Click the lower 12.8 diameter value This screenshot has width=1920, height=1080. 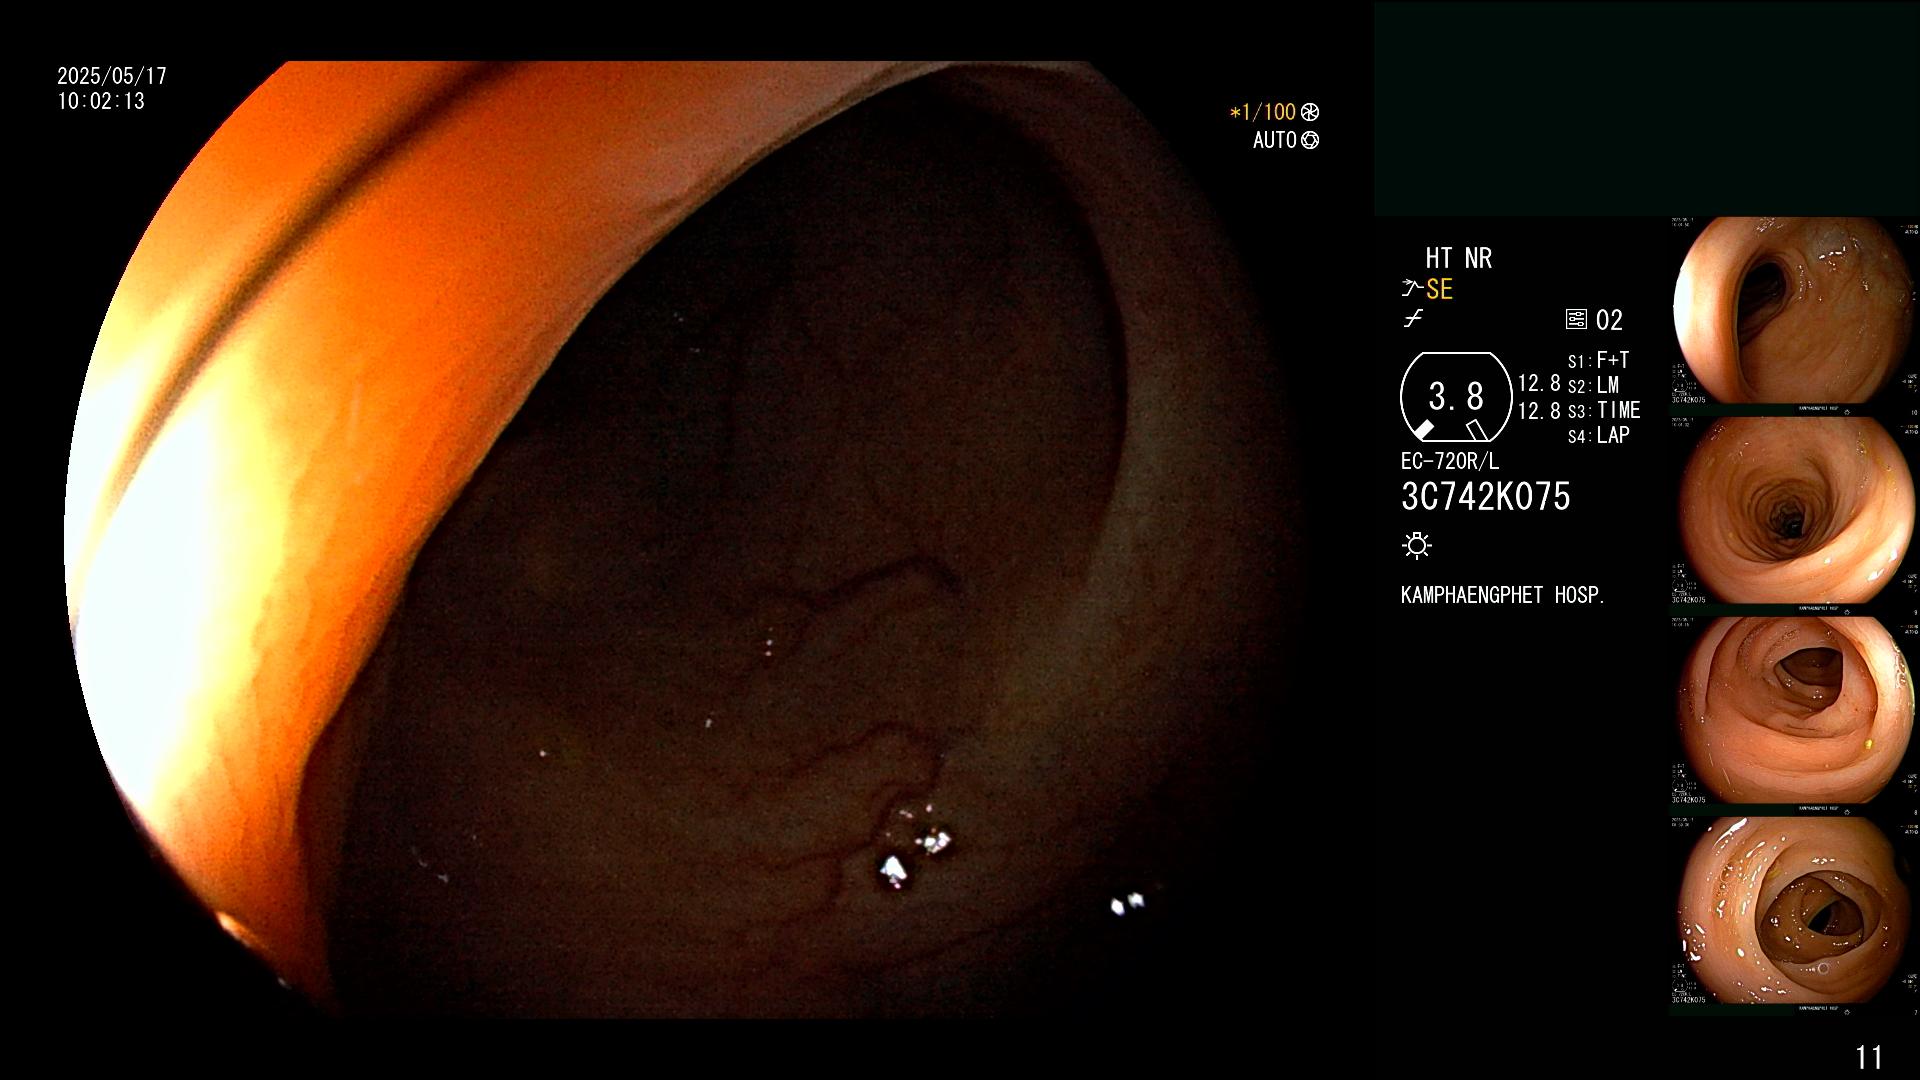(x=1539, y=410)
